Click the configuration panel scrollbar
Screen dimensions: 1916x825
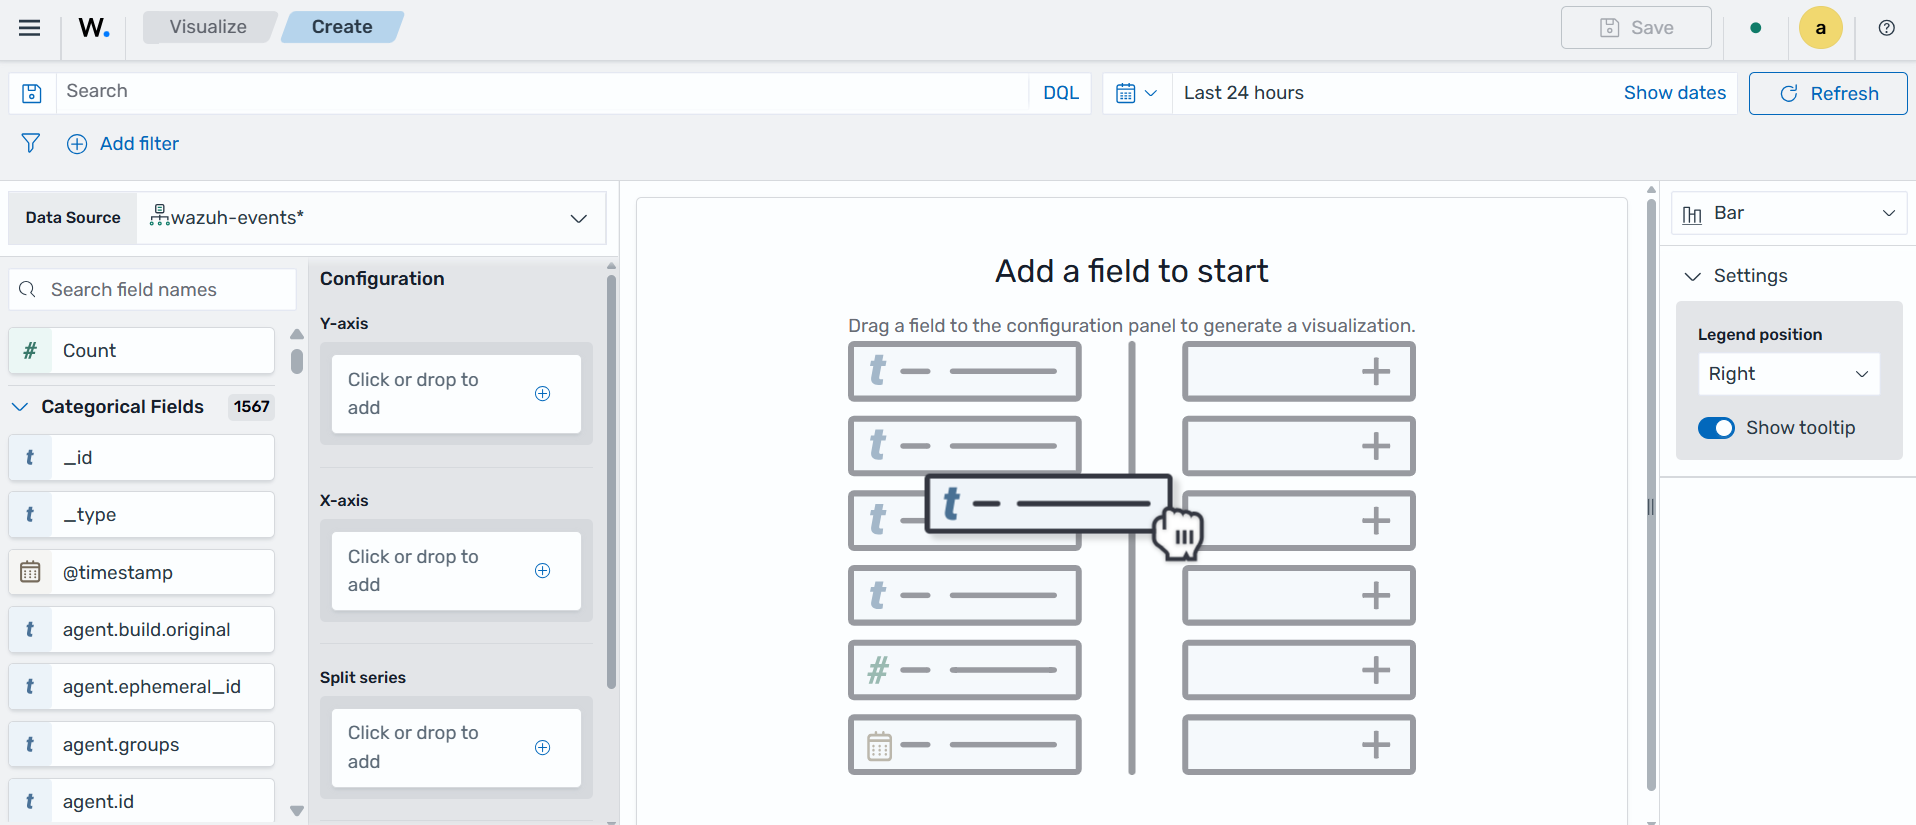coord(611,480)
